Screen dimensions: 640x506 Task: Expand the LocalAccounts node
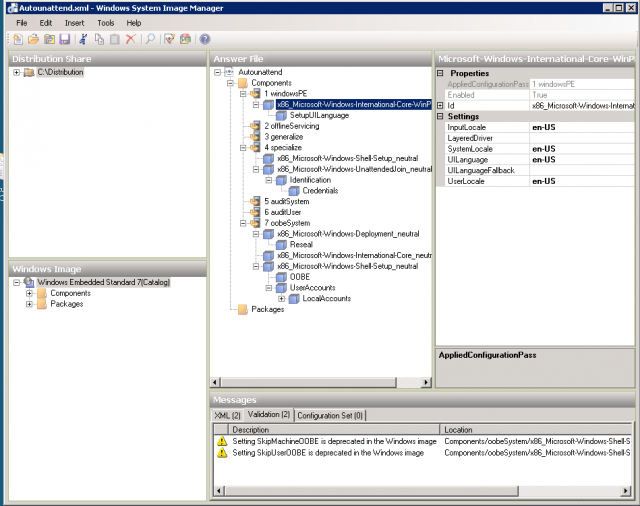(x=282, y=299)
